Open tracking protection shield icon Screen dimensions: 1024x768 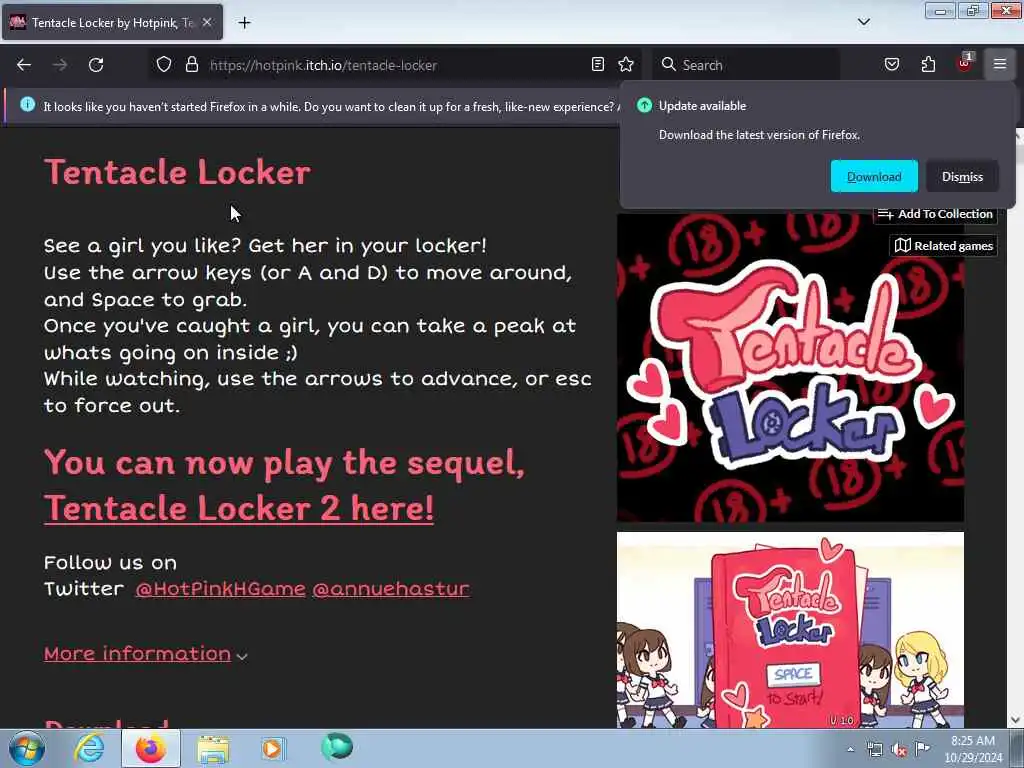[164, 65]
